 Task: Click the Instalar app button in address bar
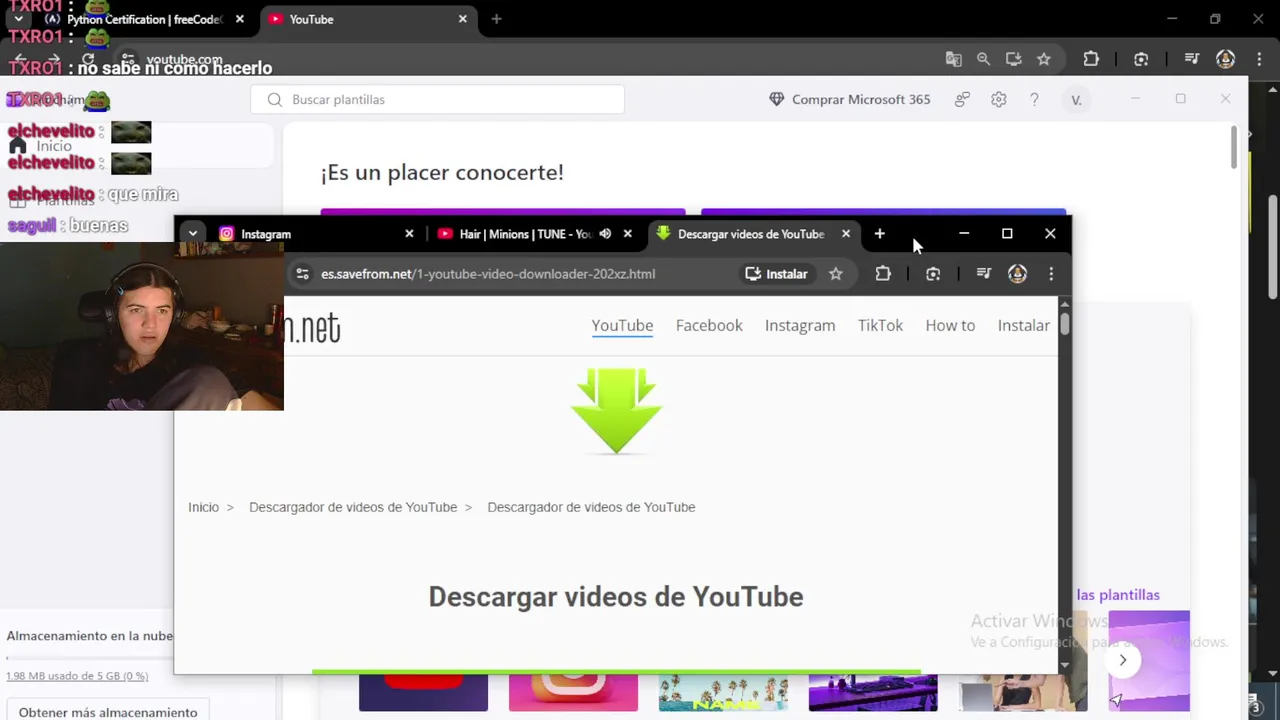coord(776,274)
